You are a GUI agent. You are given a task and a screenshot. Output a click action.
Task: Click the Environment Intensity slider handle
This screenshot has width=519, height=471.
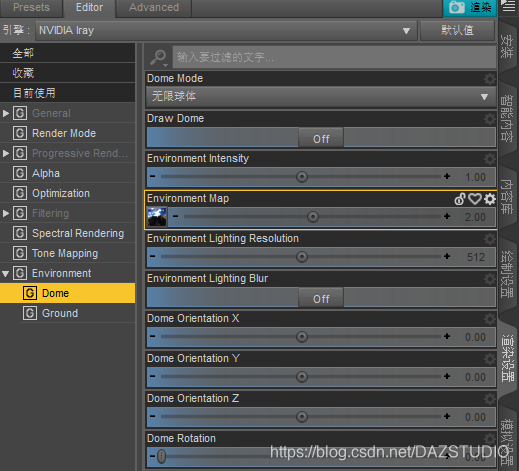point(302,177)
